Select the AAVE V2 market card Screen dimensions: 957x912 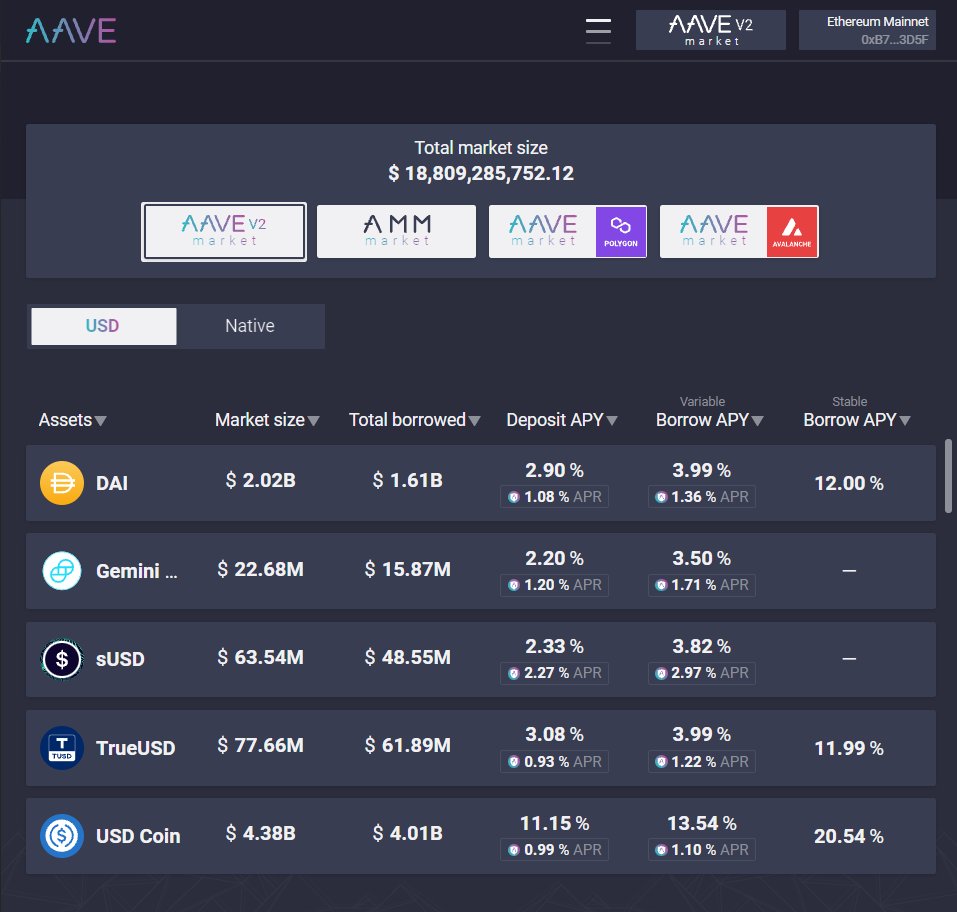(224, 231)
